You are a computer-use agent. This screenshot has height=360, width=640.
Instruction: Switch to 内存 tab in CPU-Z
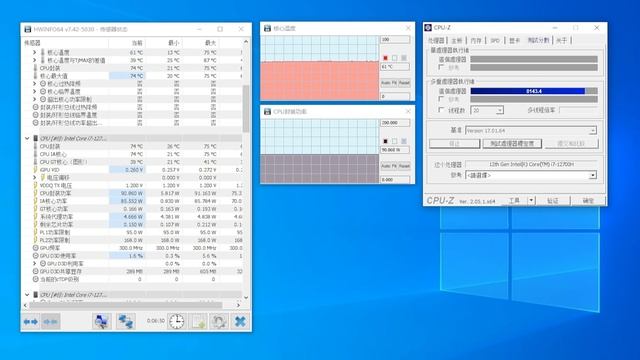coord(476,40)
